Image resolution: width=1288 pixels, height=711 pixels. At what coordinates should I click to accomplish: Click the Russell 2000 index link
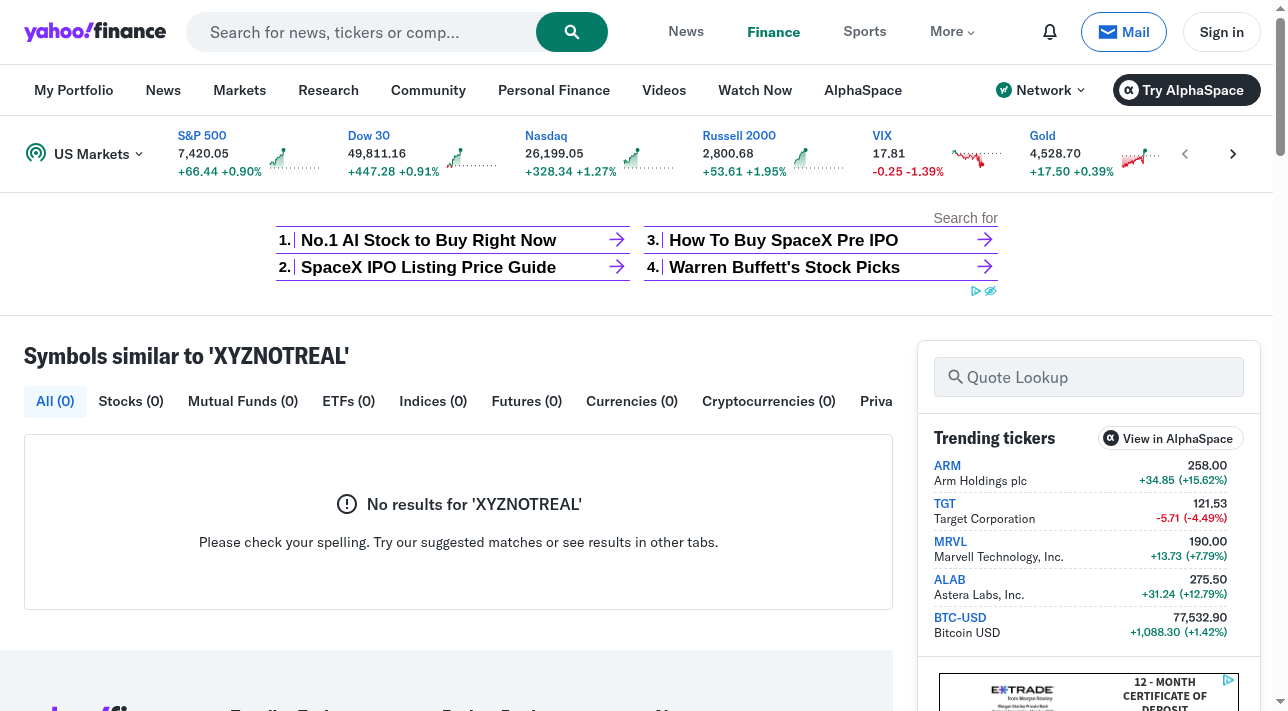[740, 135]
